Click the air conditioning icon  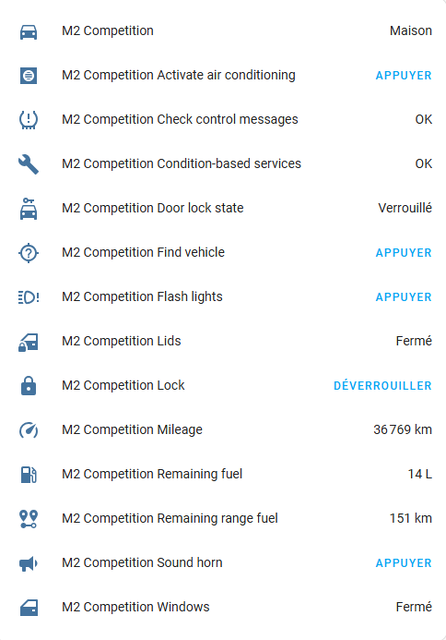[29, 76]
